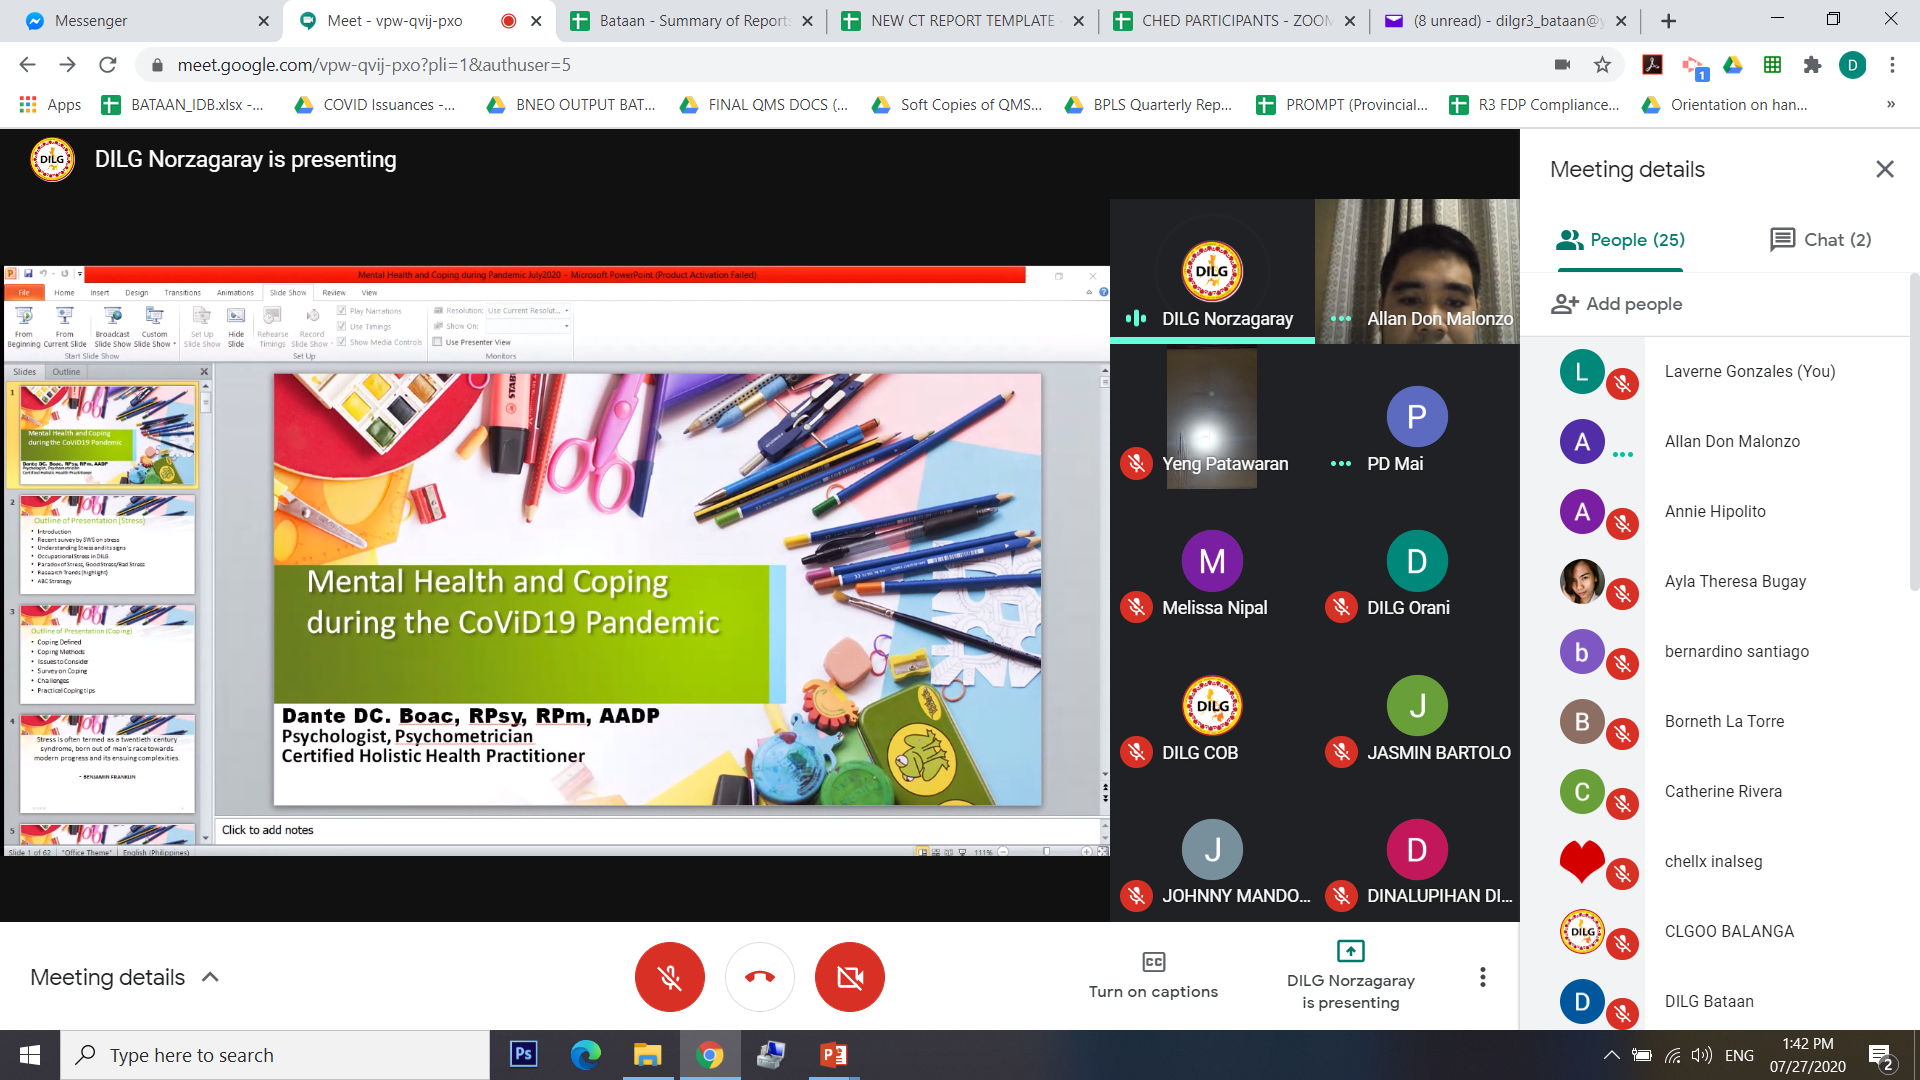This screenshot has width=1920, height=1080.
Task: Switch to the People (25) tab
Action: click(1620, 240)
